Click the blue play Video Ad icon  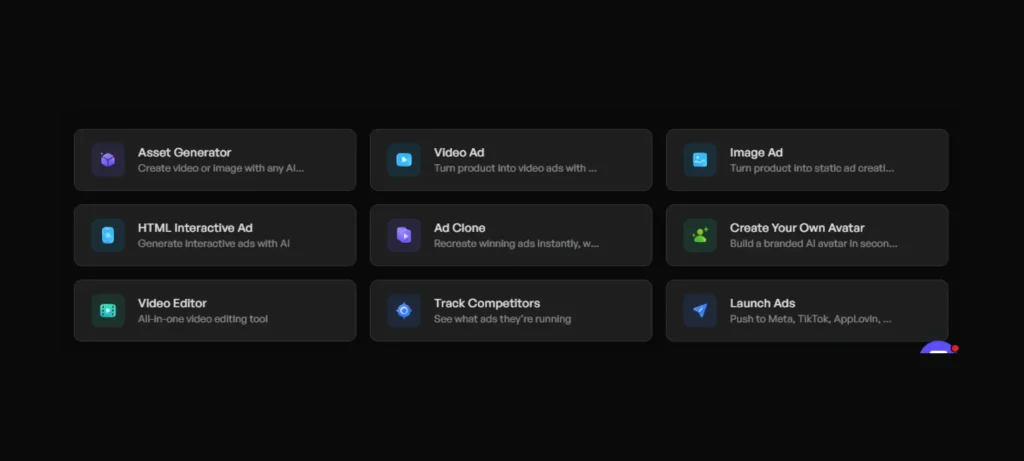point(404,160)
